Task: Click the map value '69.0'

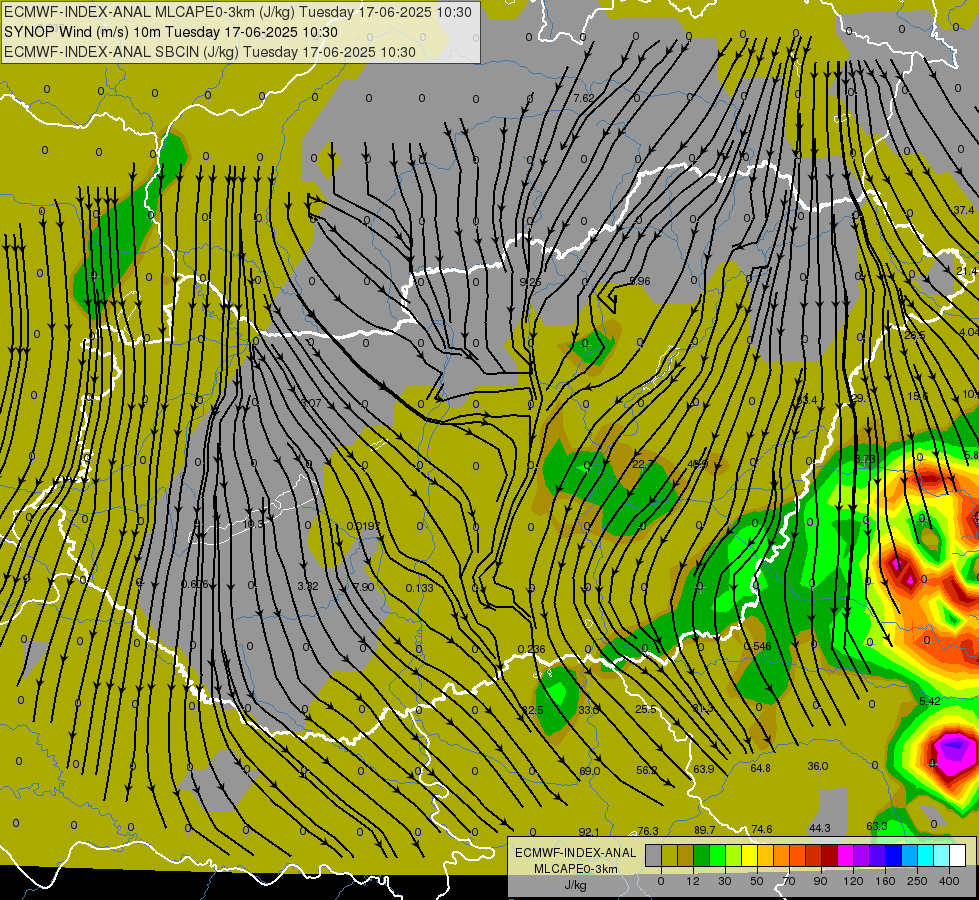Action: (589, 771)
